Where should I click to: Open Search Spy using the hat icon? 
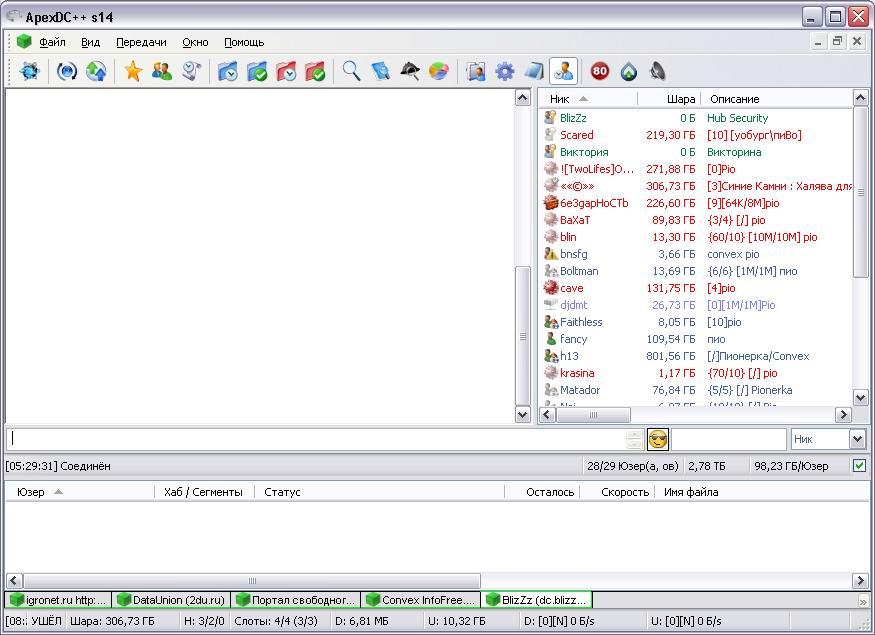point(409,71)
